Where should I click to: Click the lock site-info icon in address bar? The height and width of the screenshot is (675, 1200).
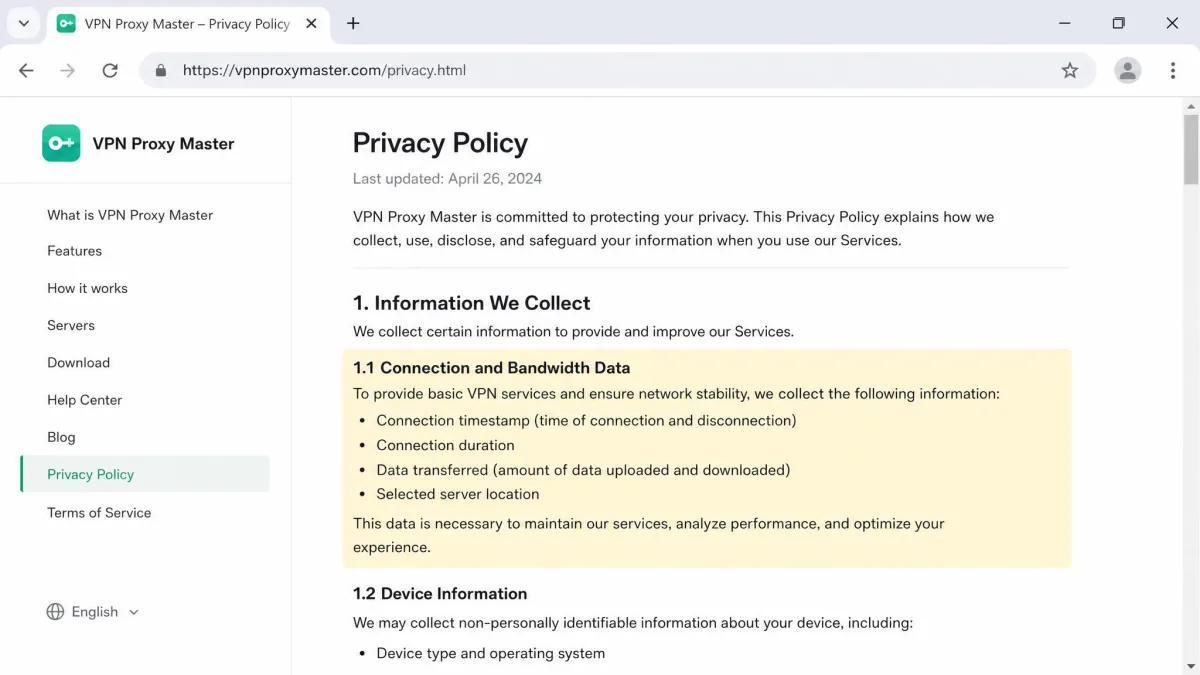[x=160, y=70]
